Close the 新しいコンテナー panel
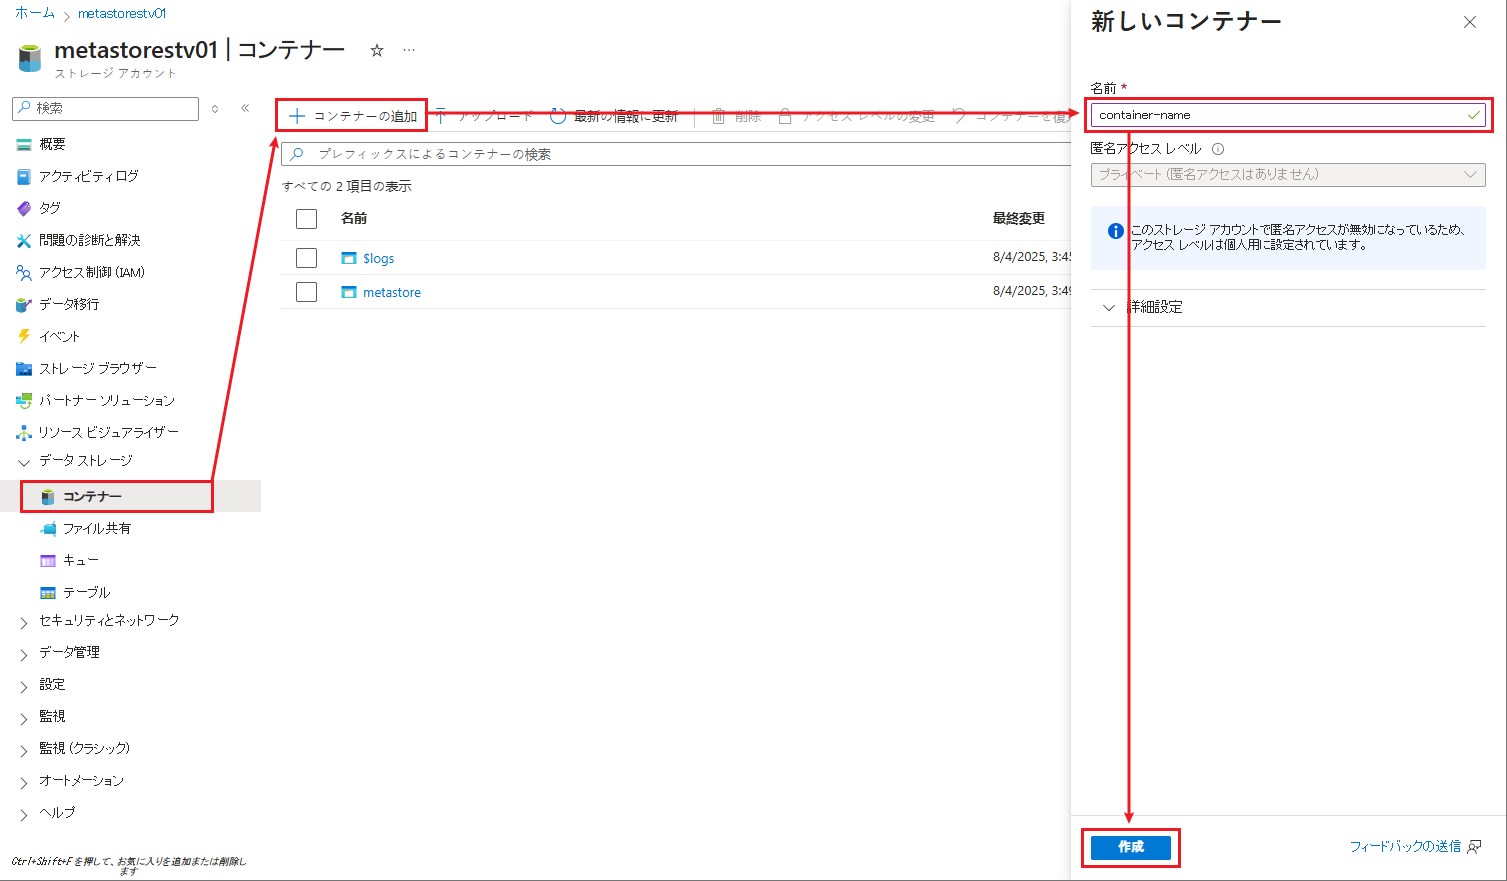 (1470, 22)
